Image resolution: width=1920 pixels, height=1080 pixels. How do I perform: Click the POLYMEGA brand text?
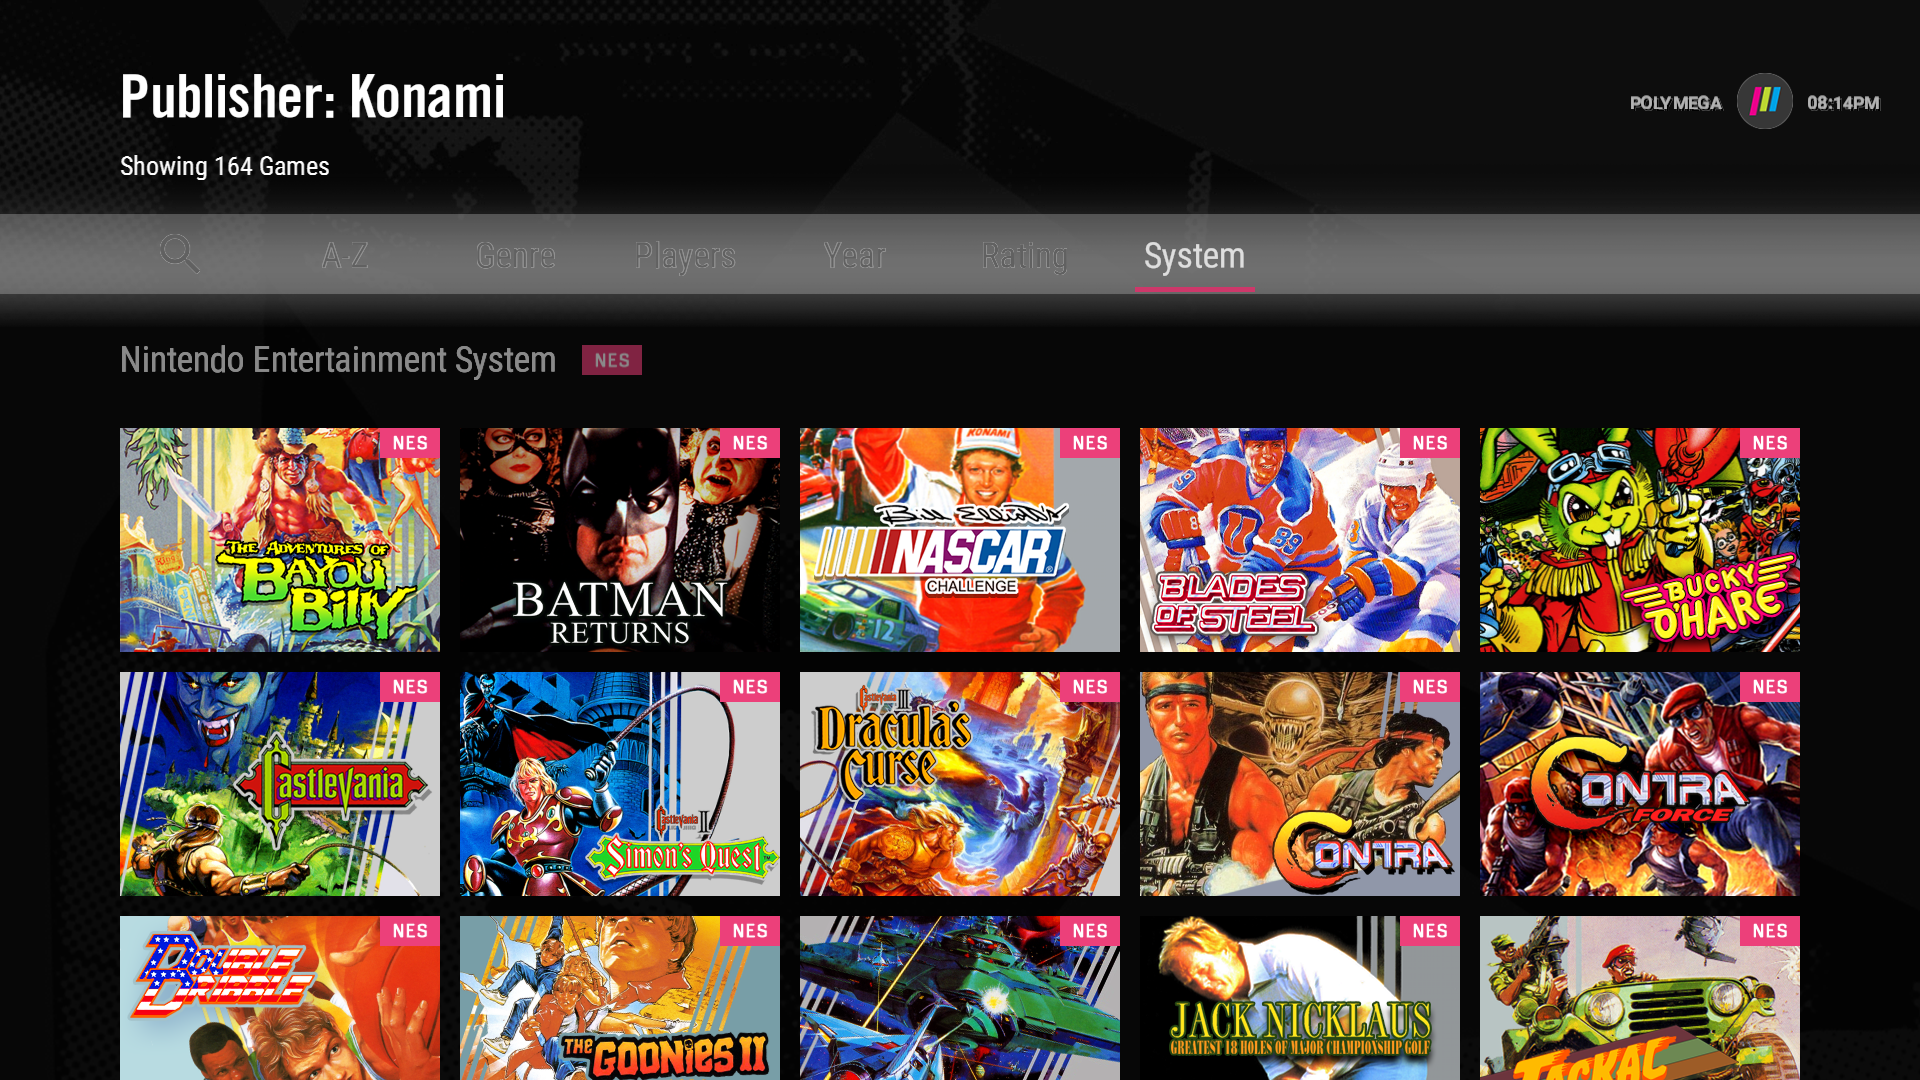[x=1676, y=103]
